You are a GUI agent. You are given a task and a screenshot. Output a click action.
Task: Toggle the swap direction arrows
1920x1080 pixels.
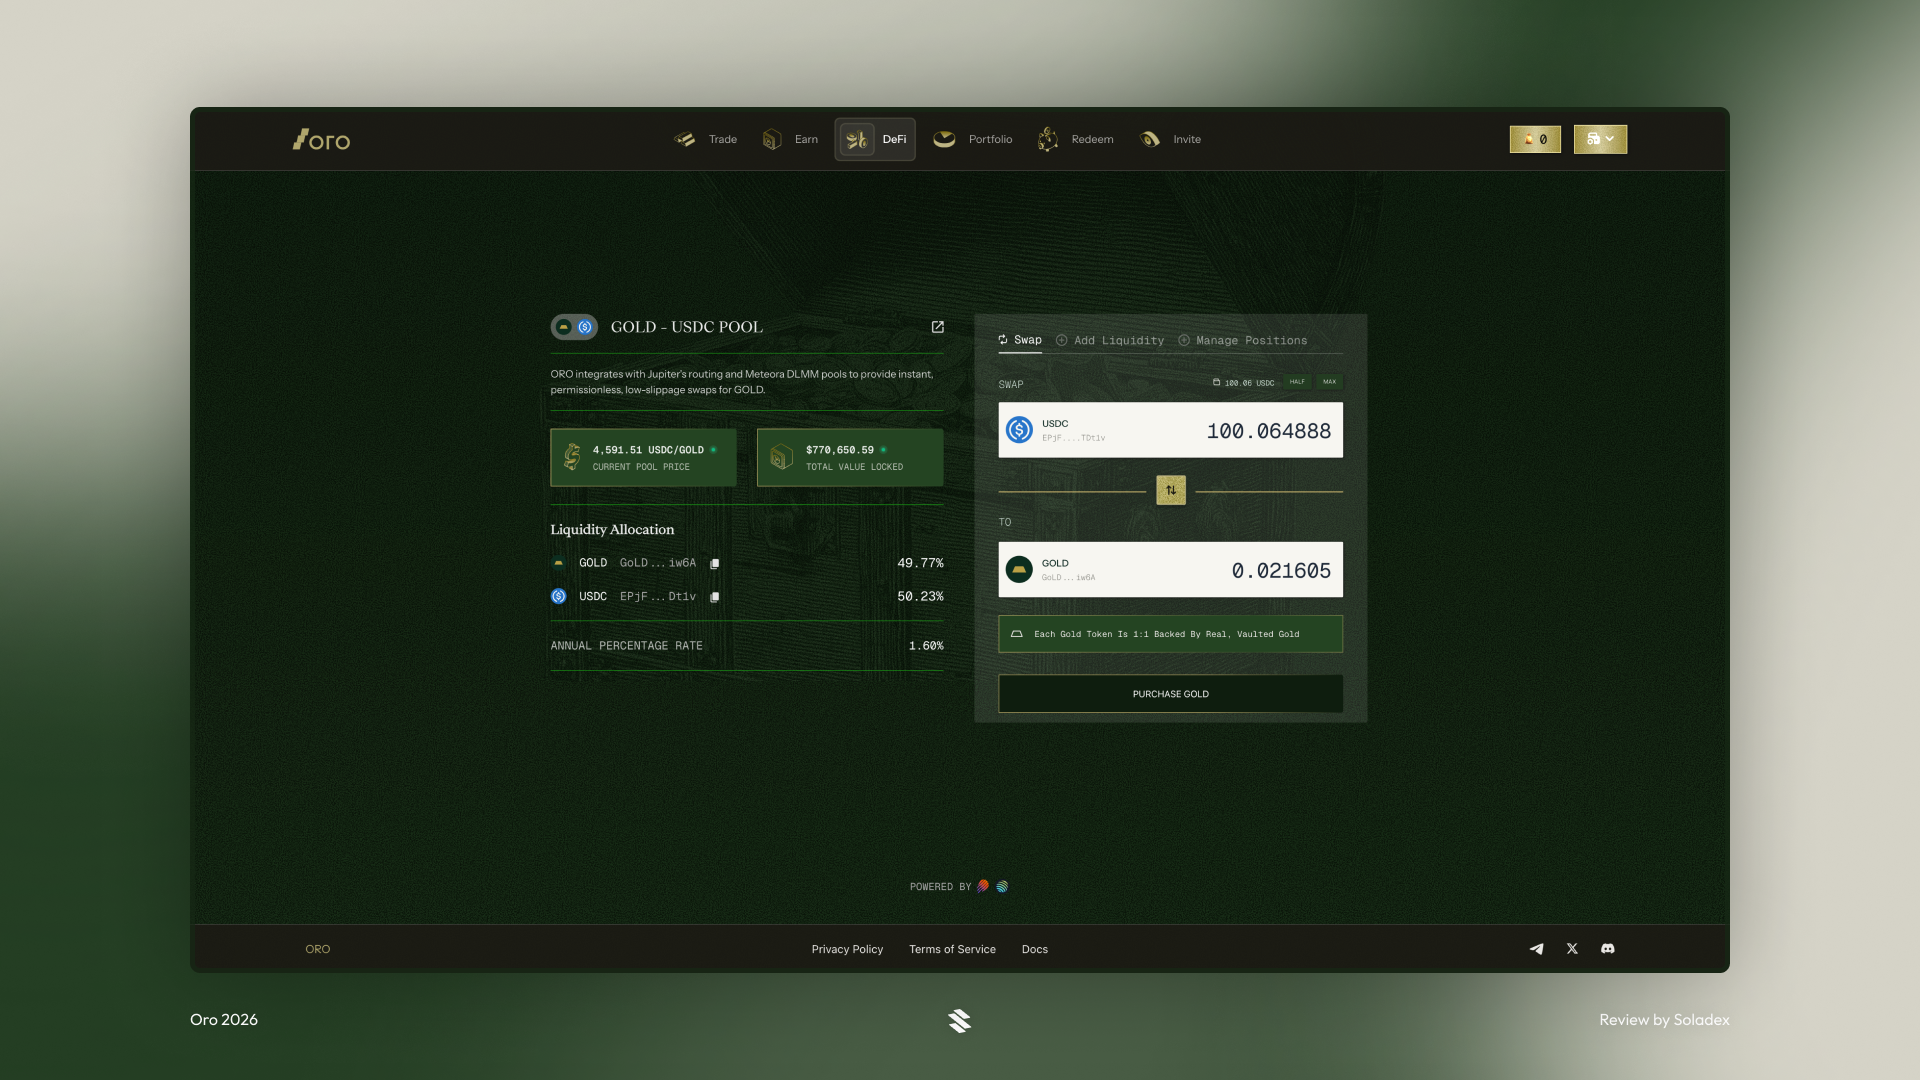click(1170, 490)
